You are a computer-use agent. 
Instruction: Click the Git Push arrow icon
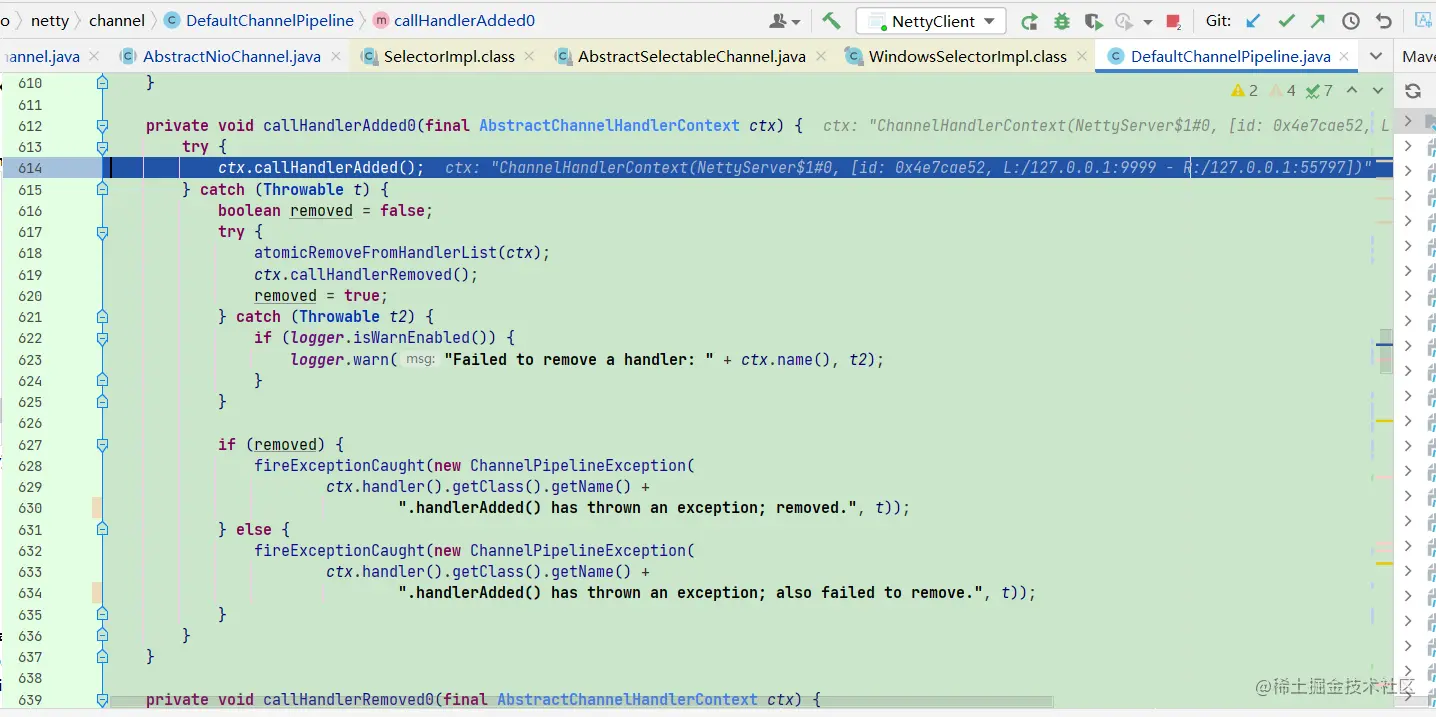point(1318,21)
